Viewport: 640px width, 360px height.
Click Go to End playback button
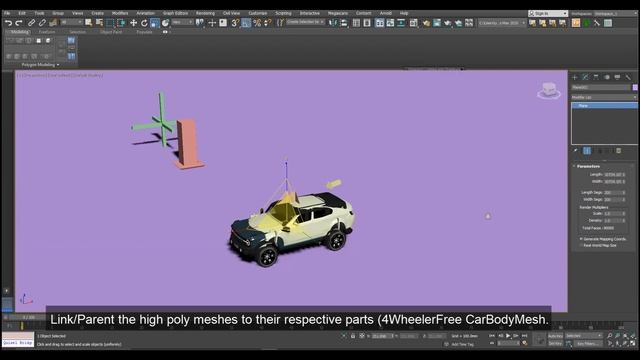[524, 336]
